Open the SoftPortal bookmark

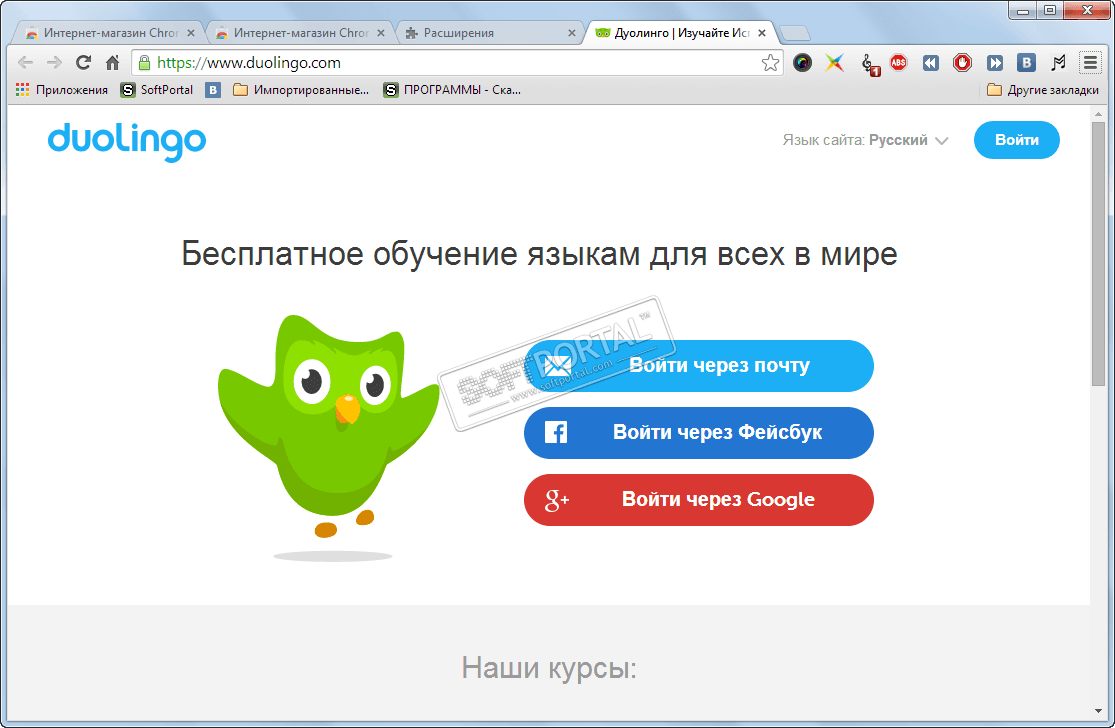(x=157, y=90)
